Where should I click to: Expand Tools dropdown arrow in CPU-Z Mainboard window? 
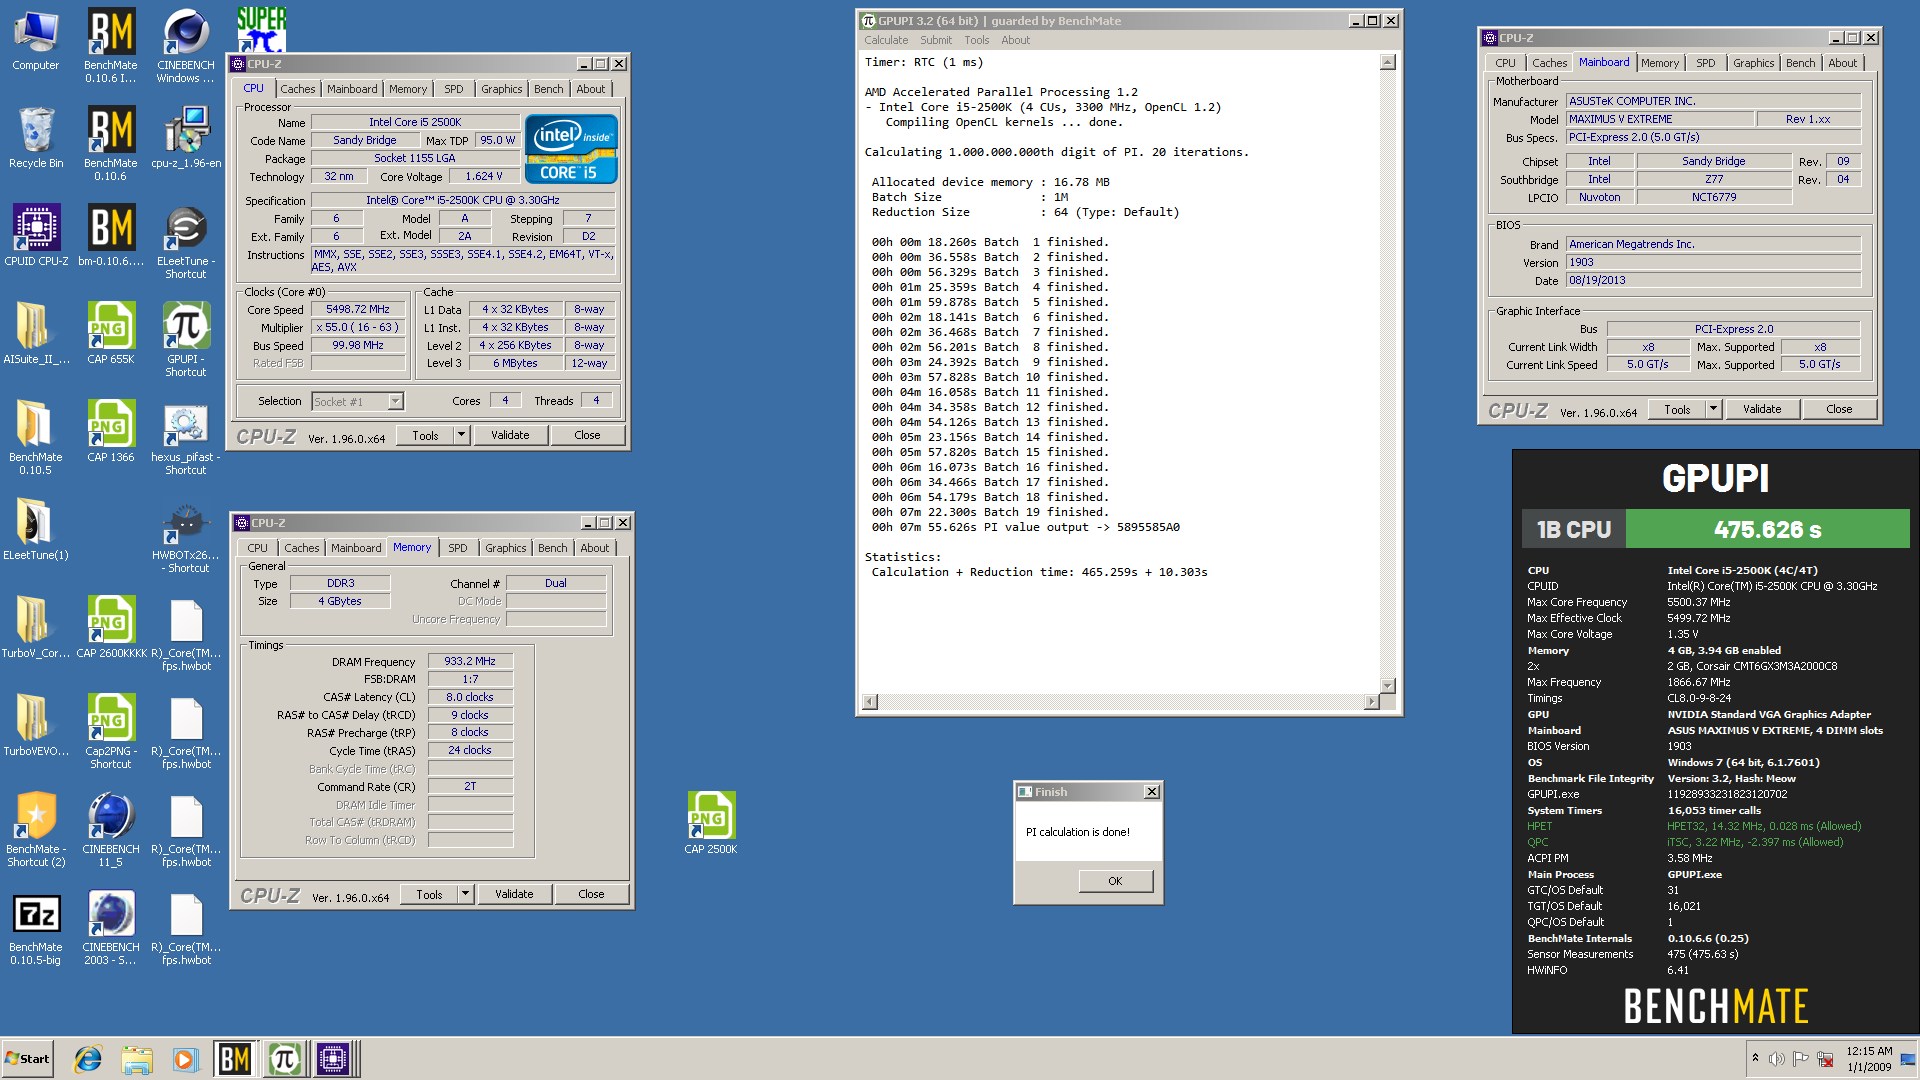[1714, 409]
